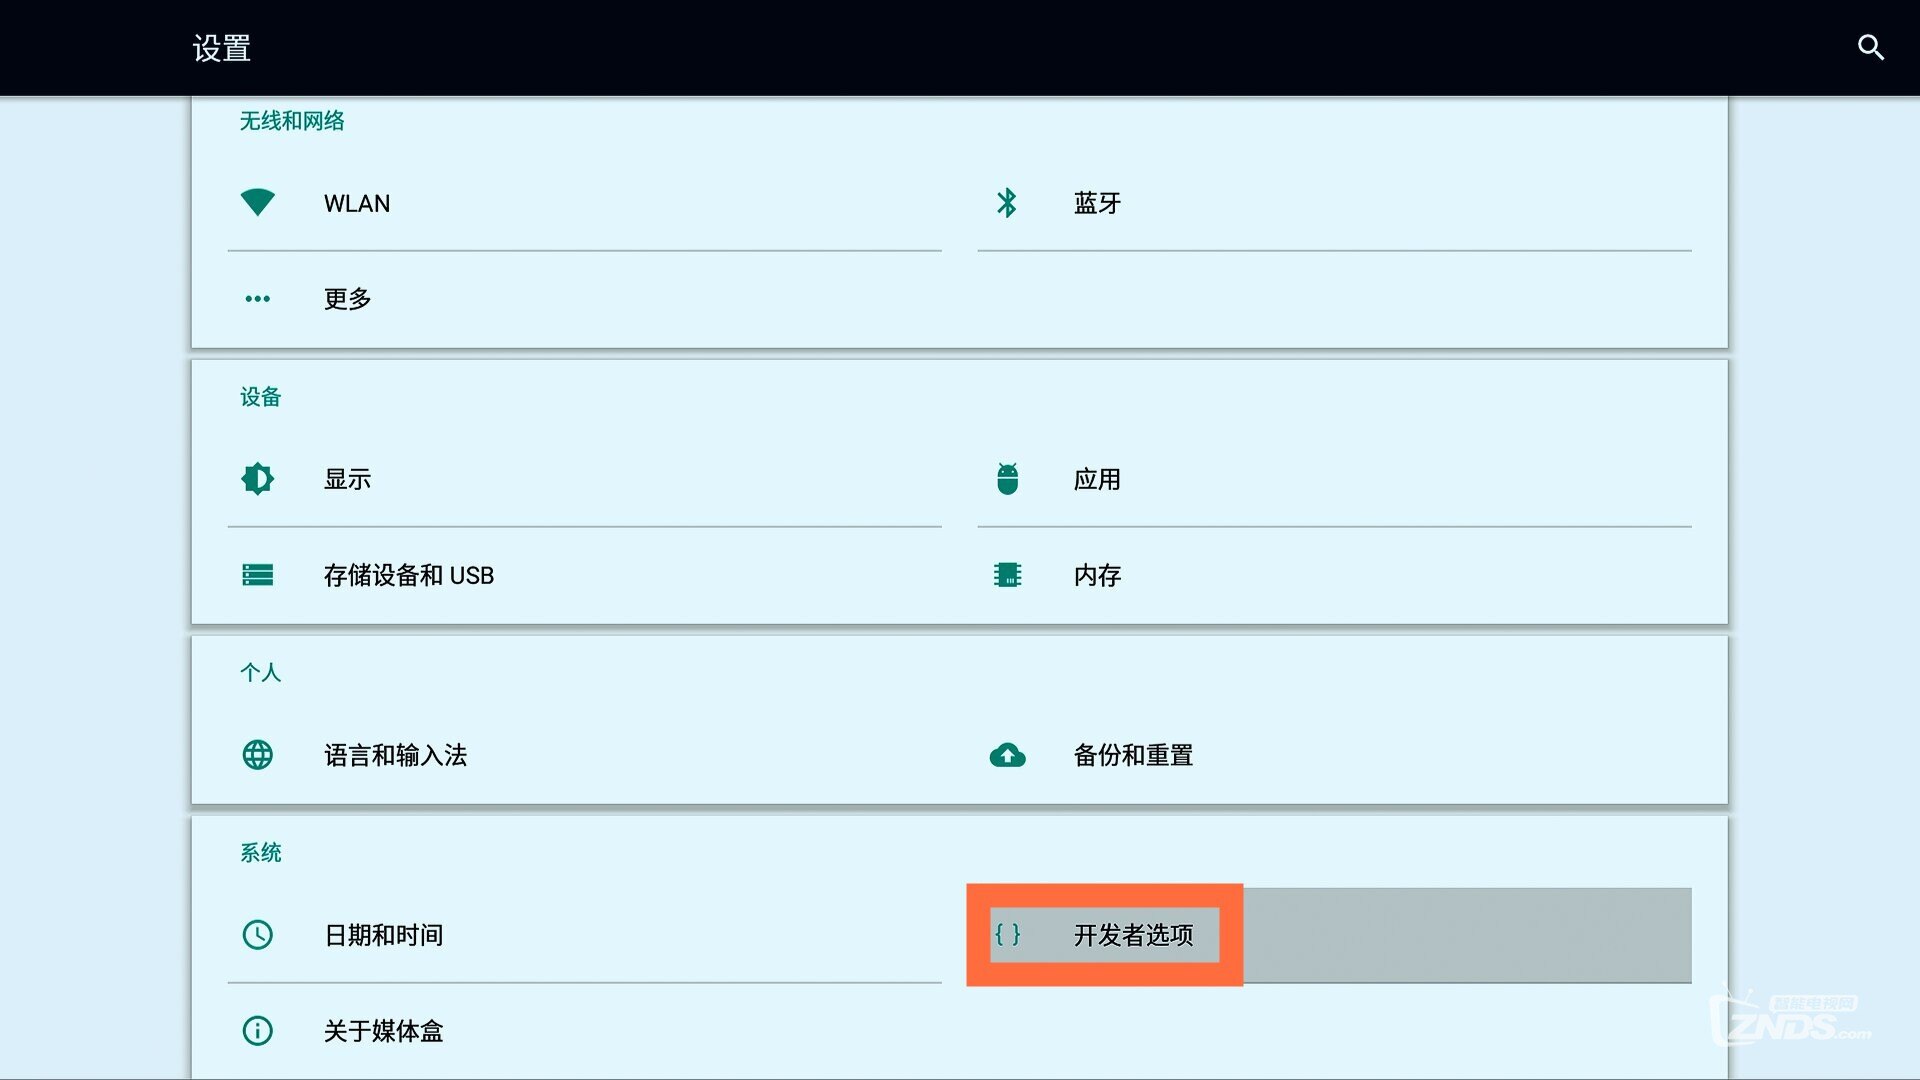Viewport: 1920px width, 1080px height.
Task: Click the memory chip icon
Action: tap(1007, 575)
